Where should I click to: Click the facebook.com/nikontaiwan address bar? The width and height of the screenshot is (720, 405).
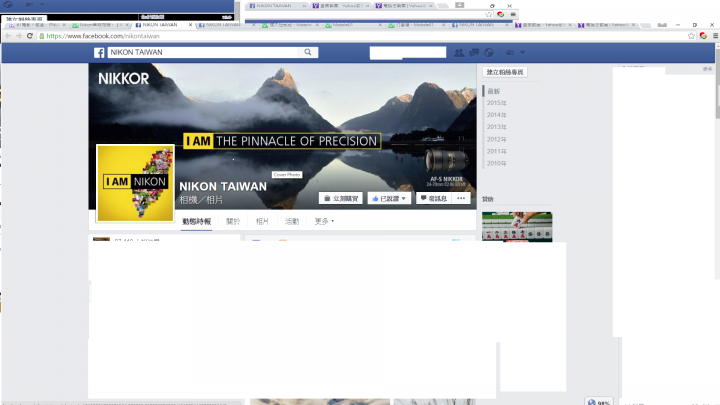point(363,36)
